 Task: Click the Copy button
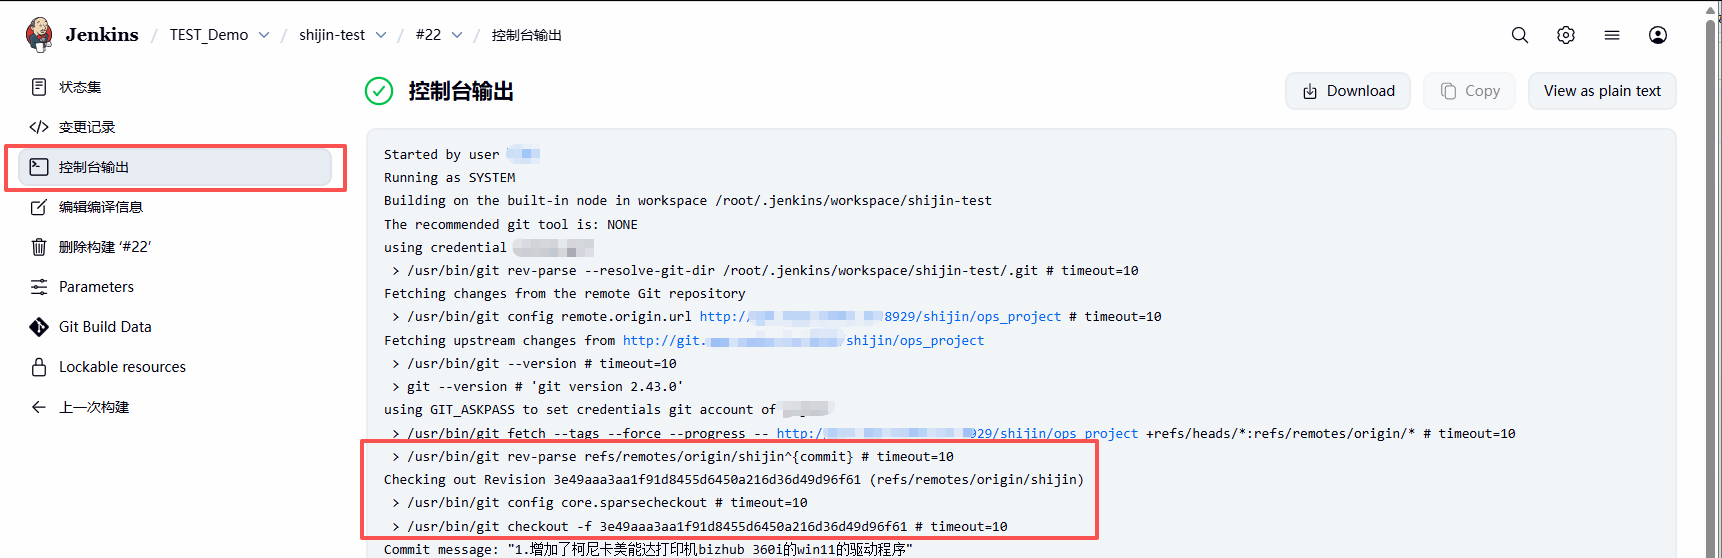pos(1470,91)
